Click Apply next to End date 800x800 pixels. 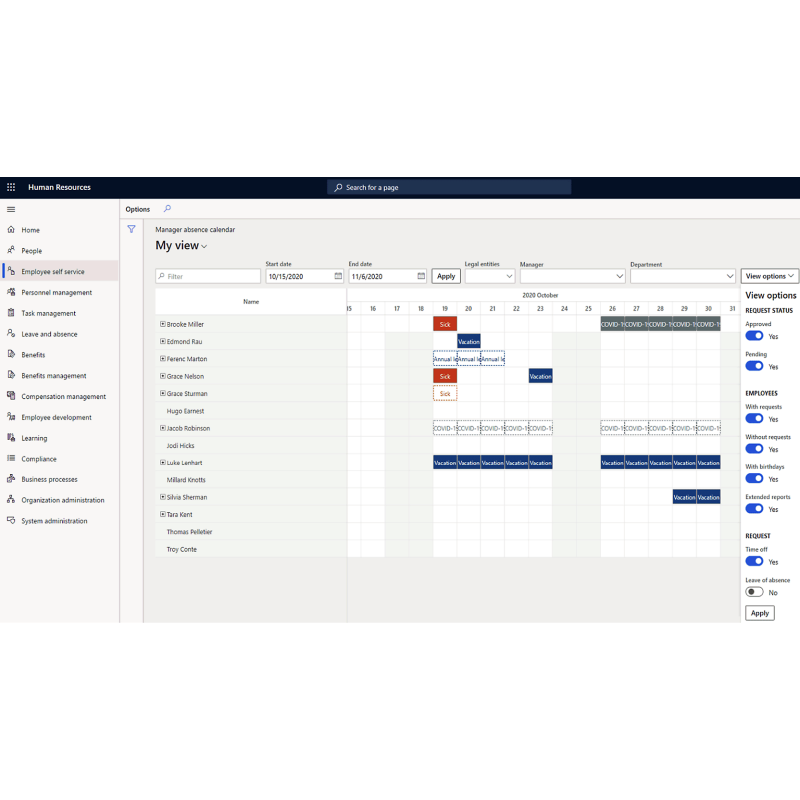[x=446, y=276]
